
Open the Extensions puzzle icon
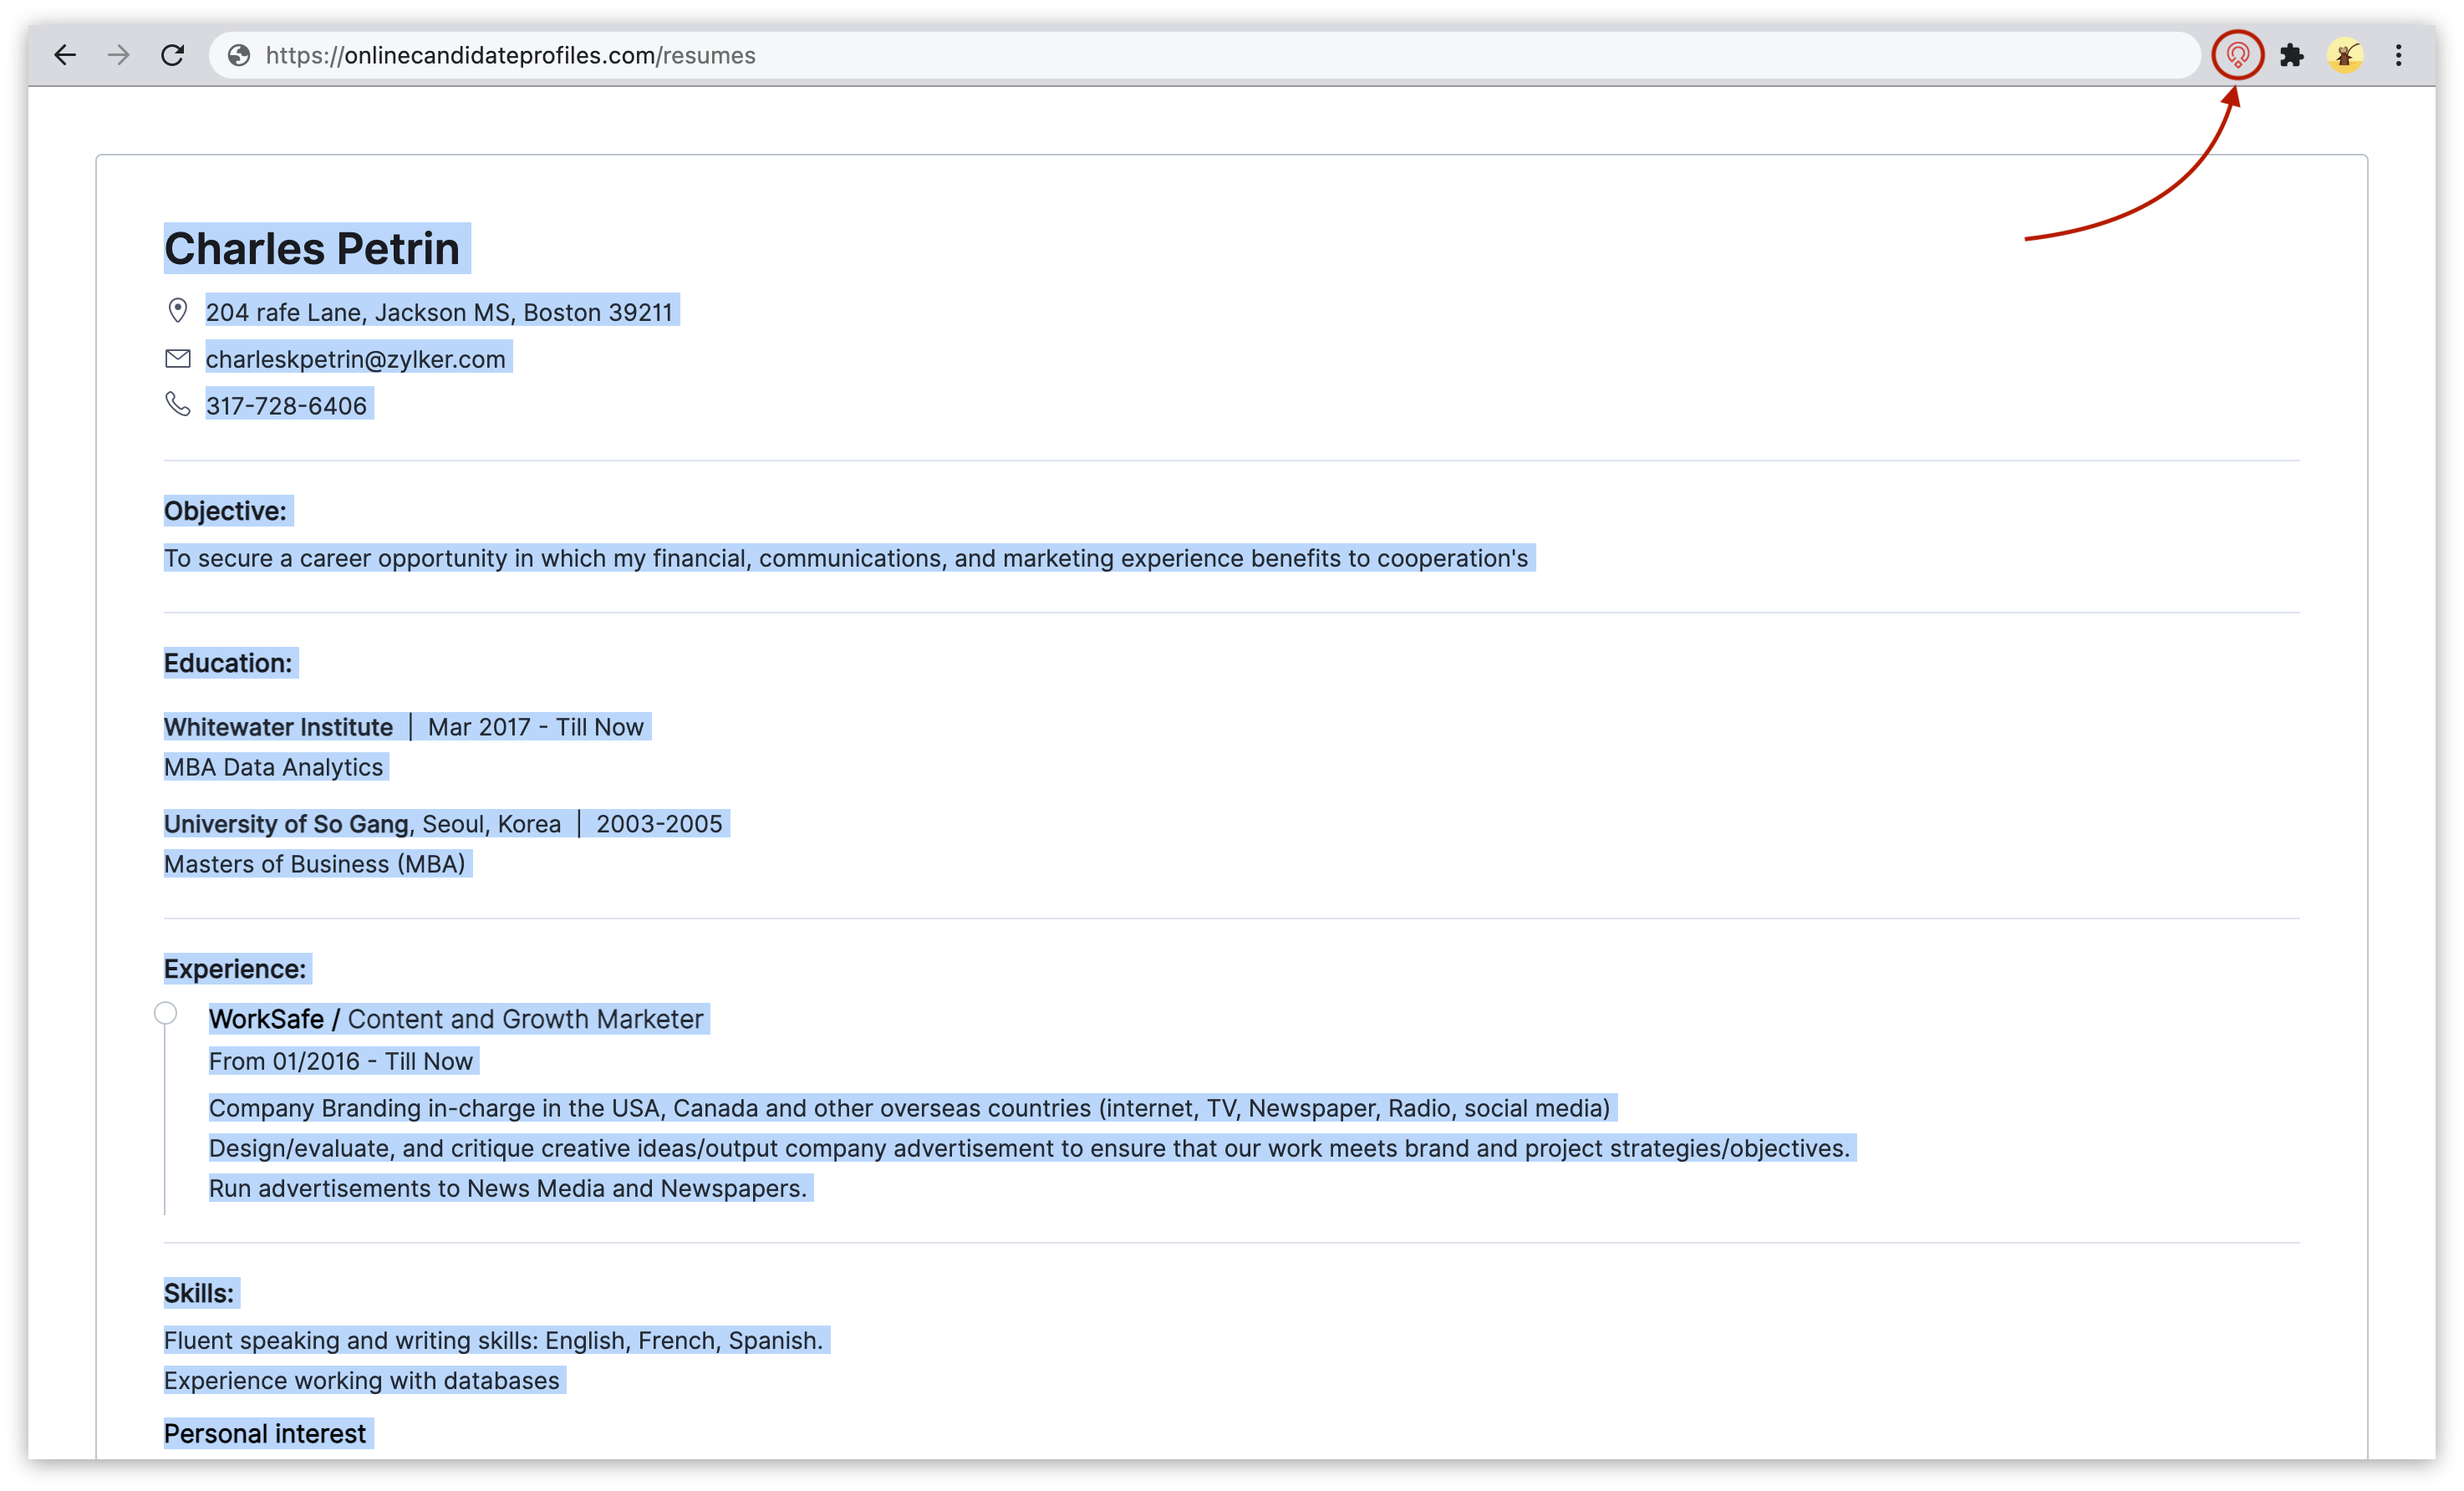click(2292, 55)
